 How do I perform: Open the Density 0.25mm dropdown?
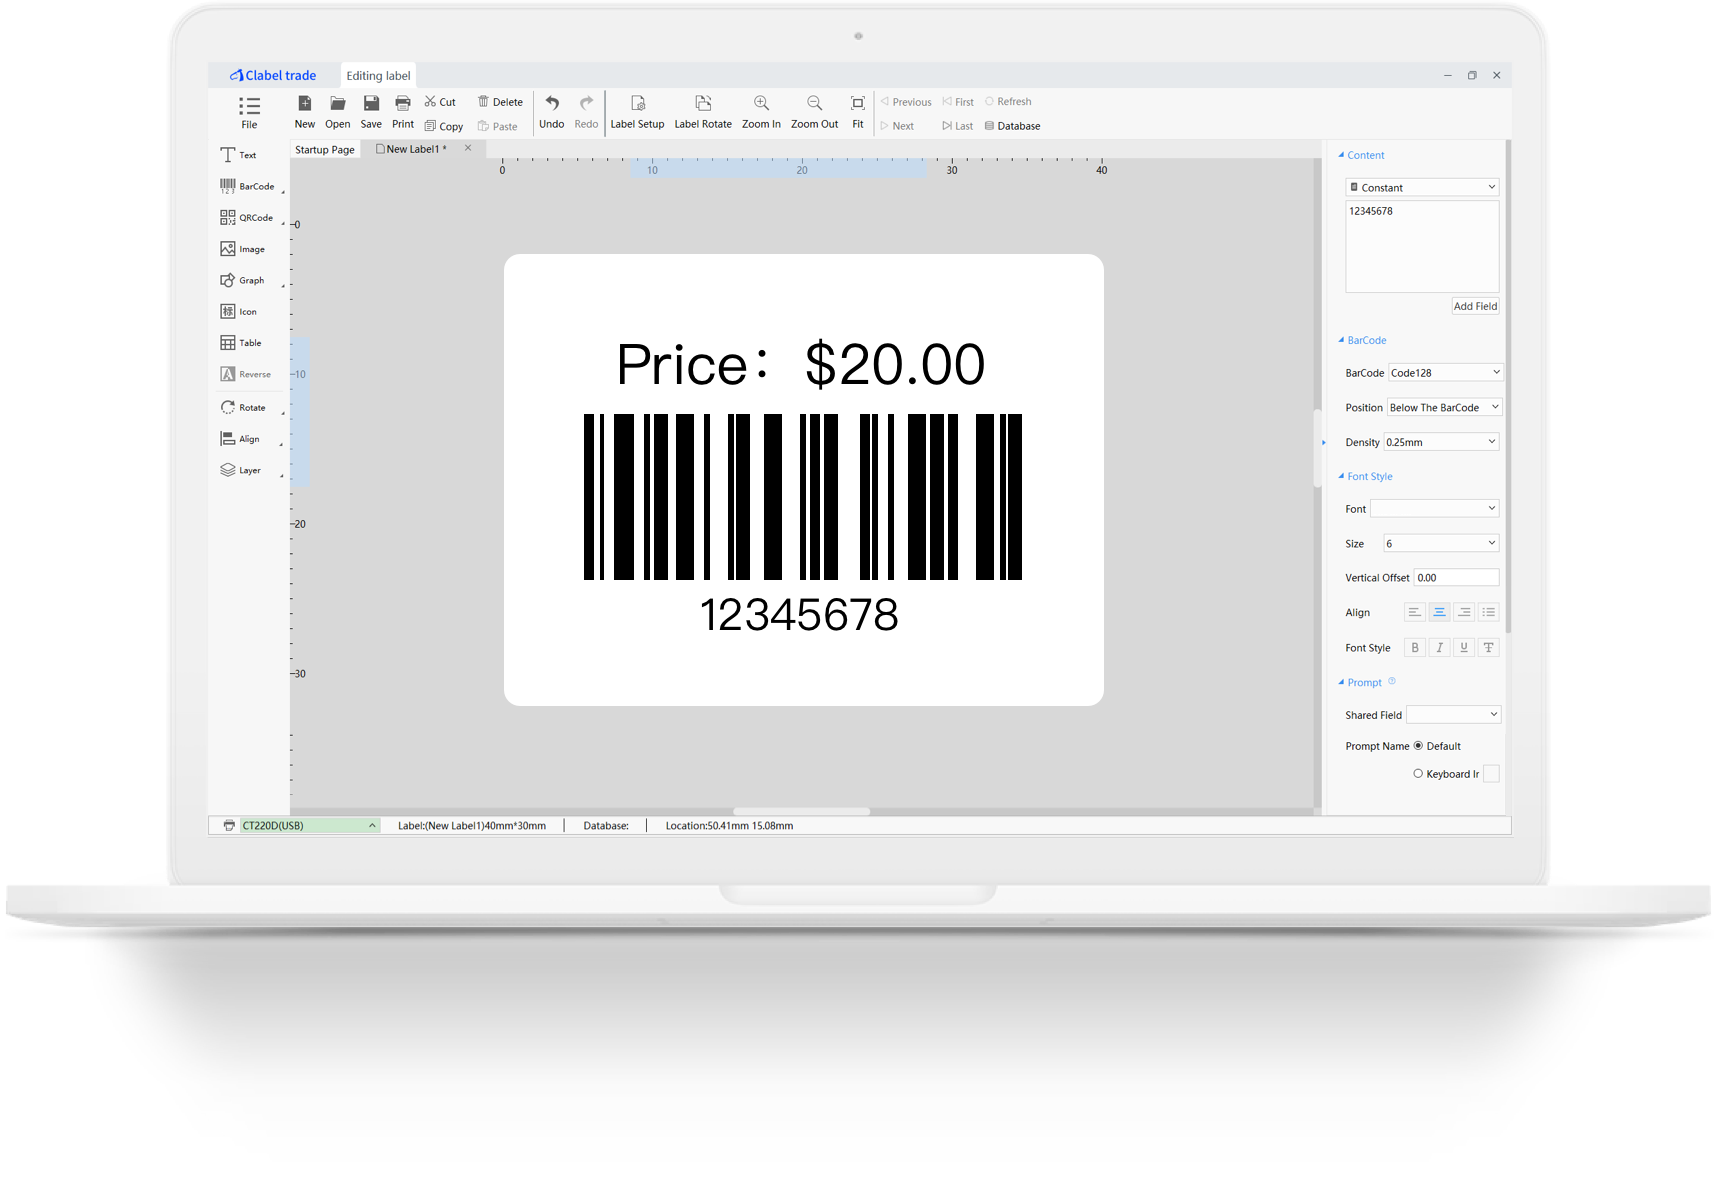click(1441, 442)
